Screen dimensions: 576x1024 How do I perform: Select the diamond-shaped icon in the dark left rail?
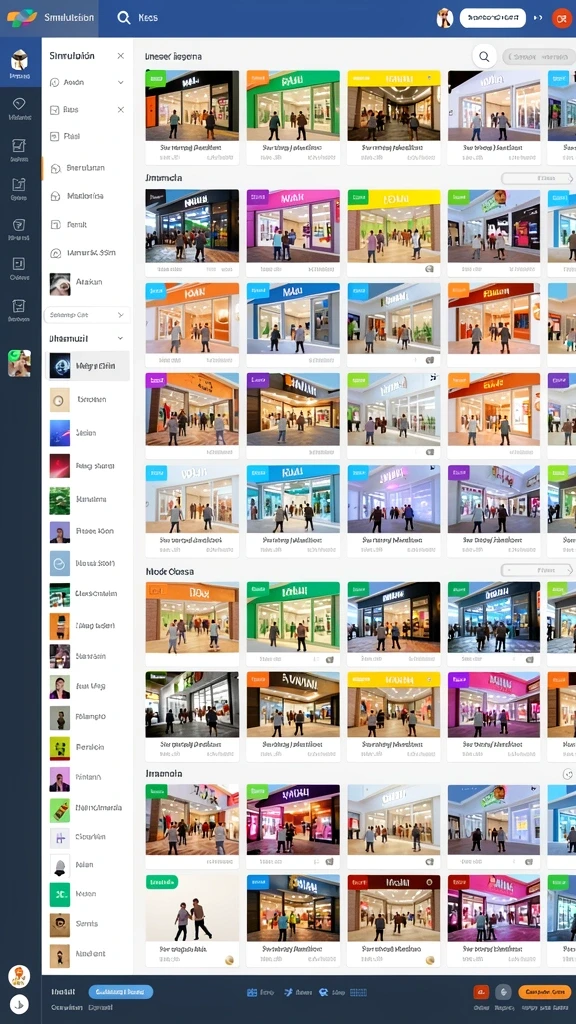tap(18, 104)
